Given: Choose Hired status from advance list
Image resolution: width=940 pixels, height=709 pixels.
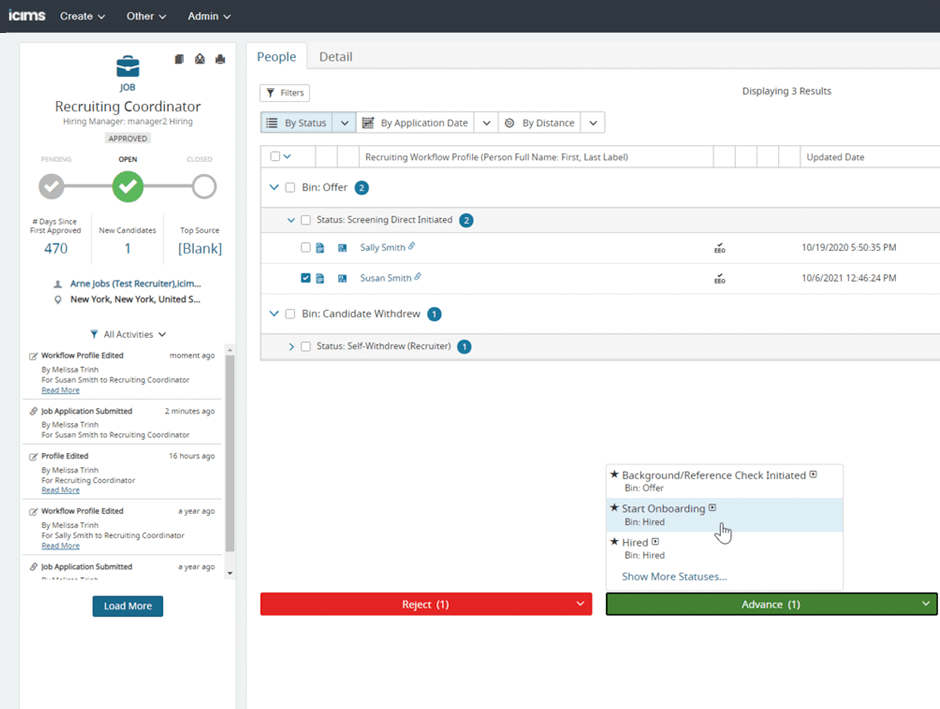Looking at the screenshot, I should [724, 548].
